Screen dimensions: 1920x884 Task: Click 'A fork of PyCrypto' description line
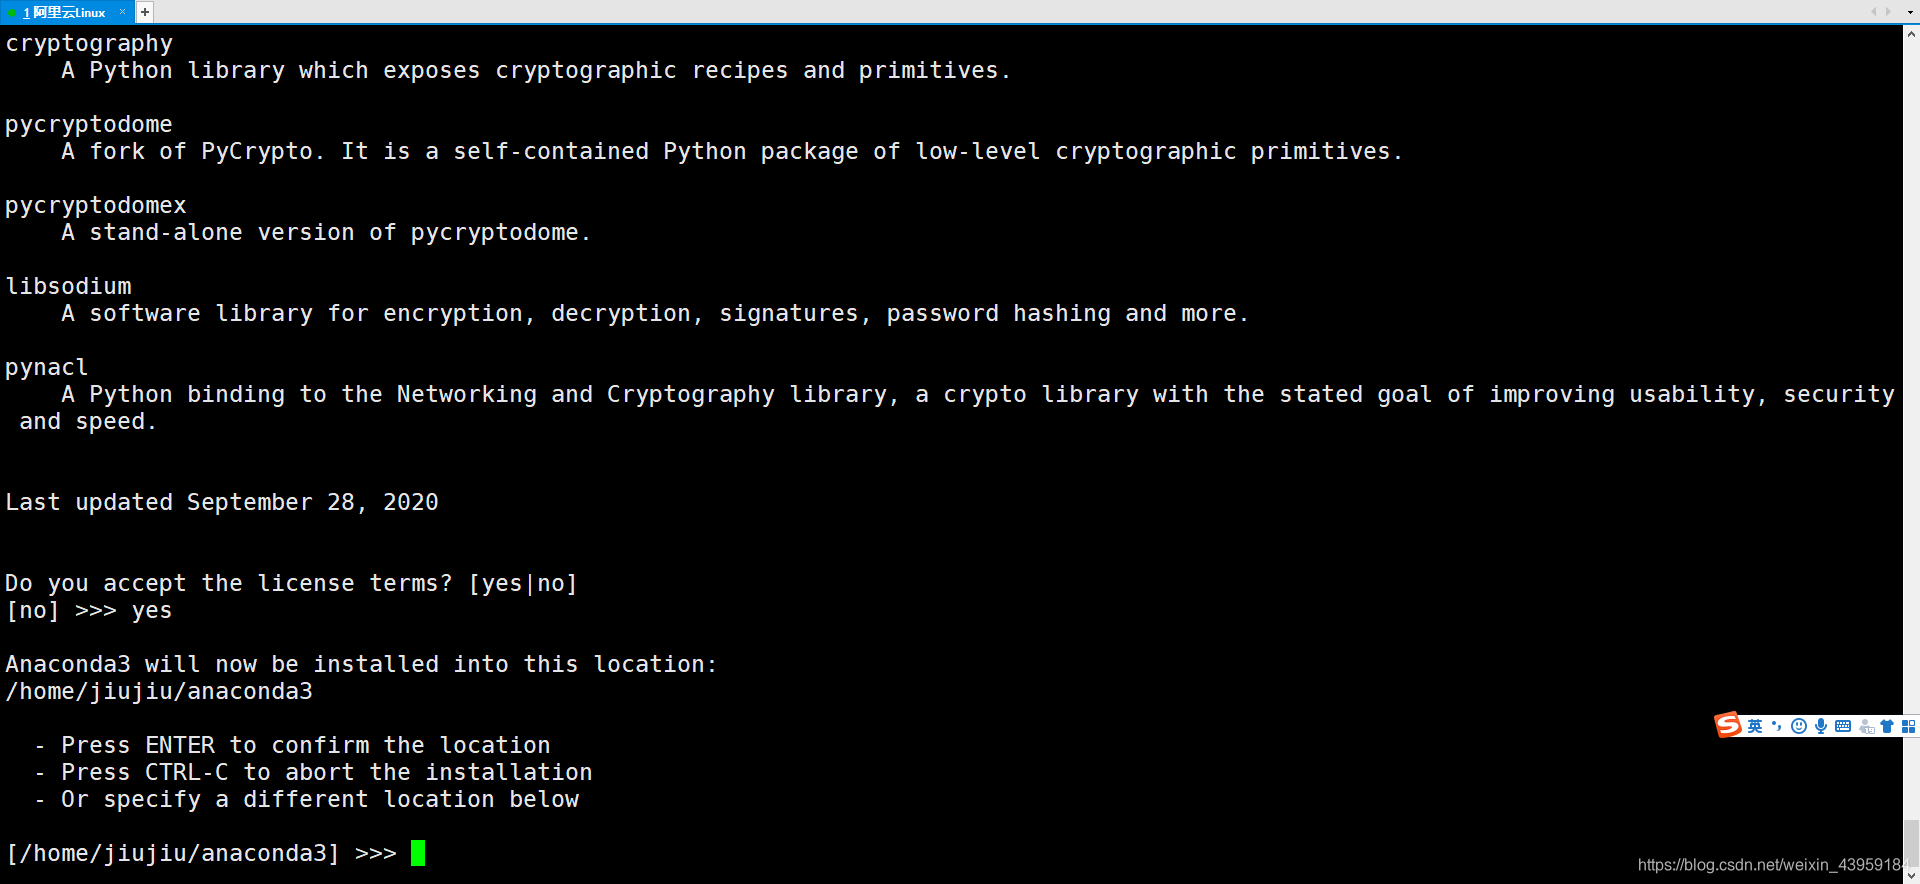(732, 151)
